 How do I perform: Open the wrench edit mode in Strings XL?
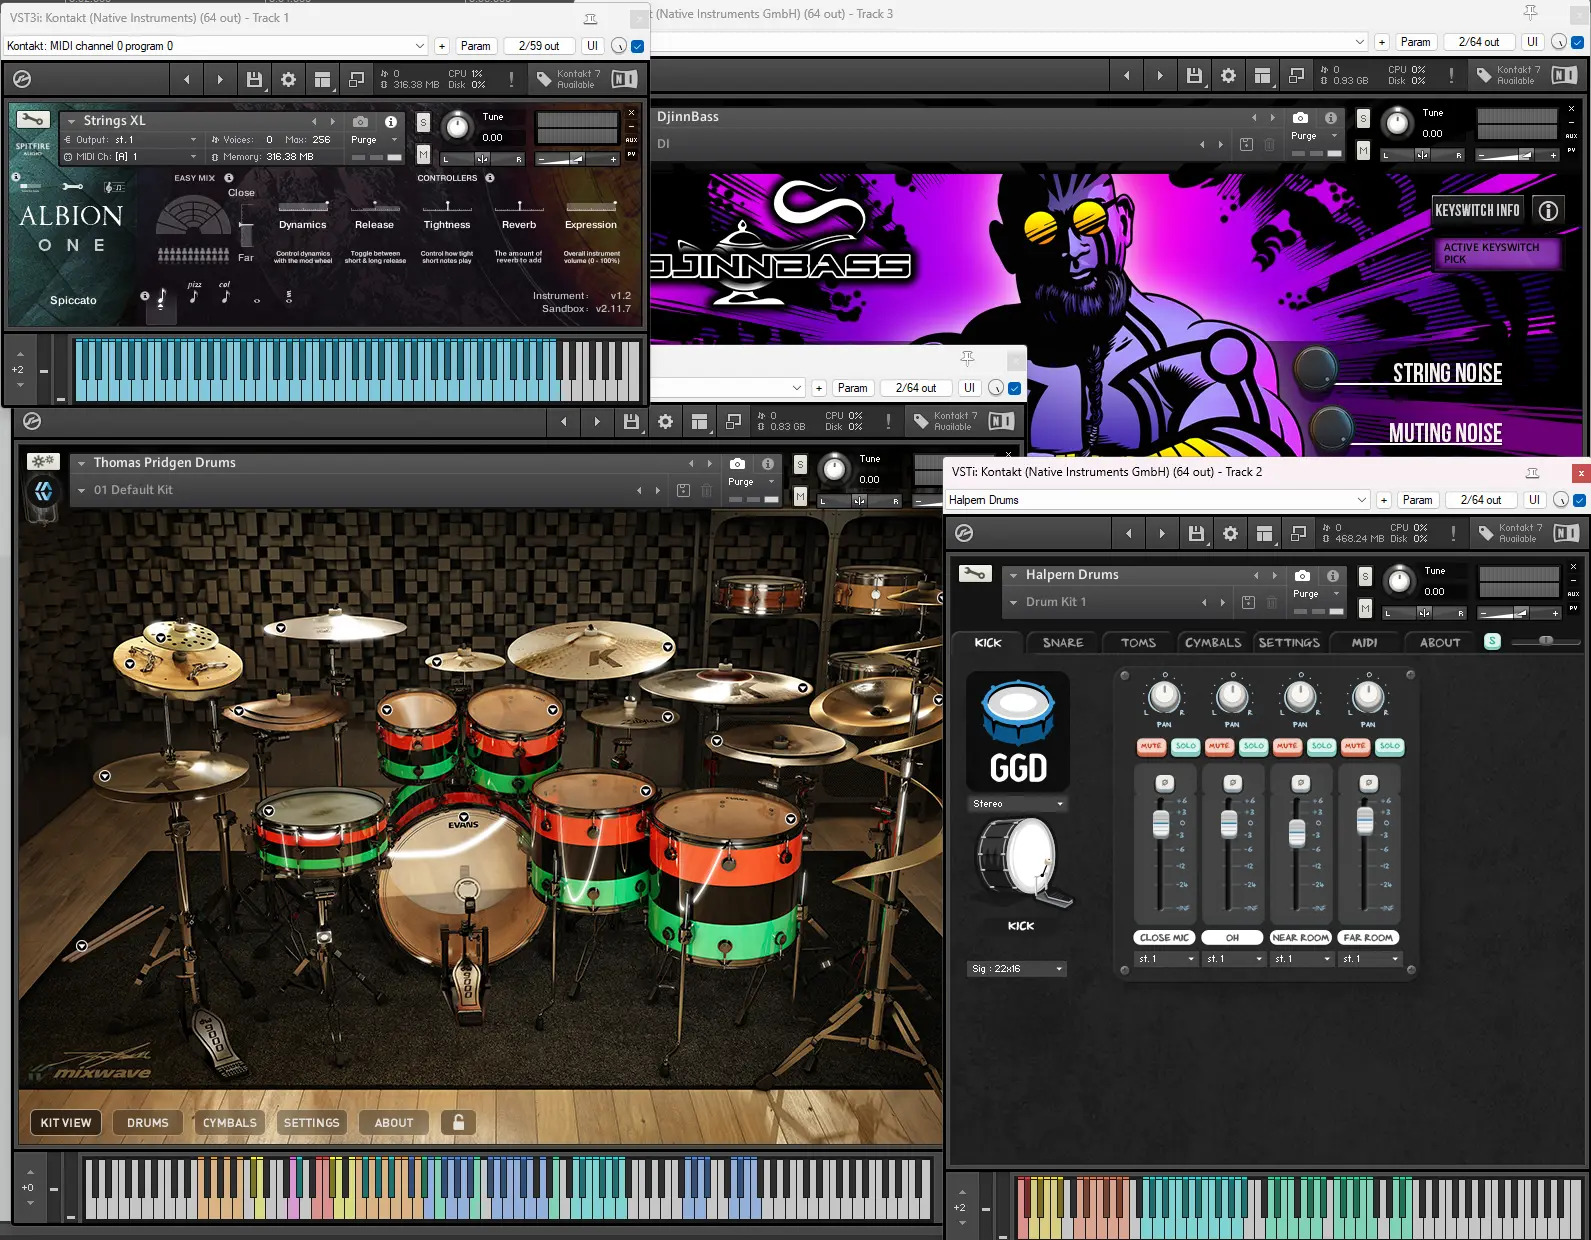tap(33, 120)
